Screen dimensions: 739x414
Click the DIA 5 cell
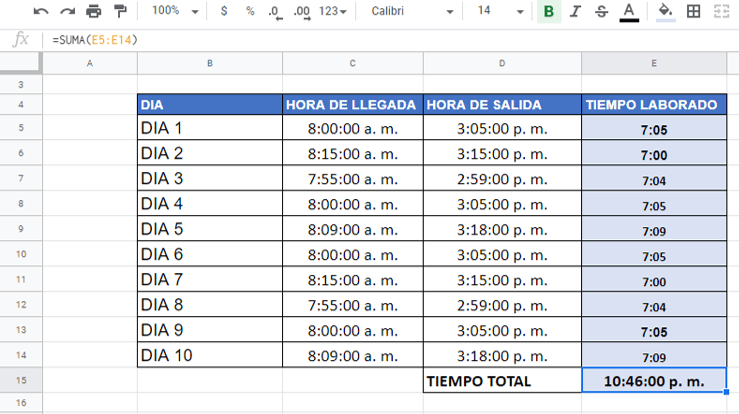point(210,229)
